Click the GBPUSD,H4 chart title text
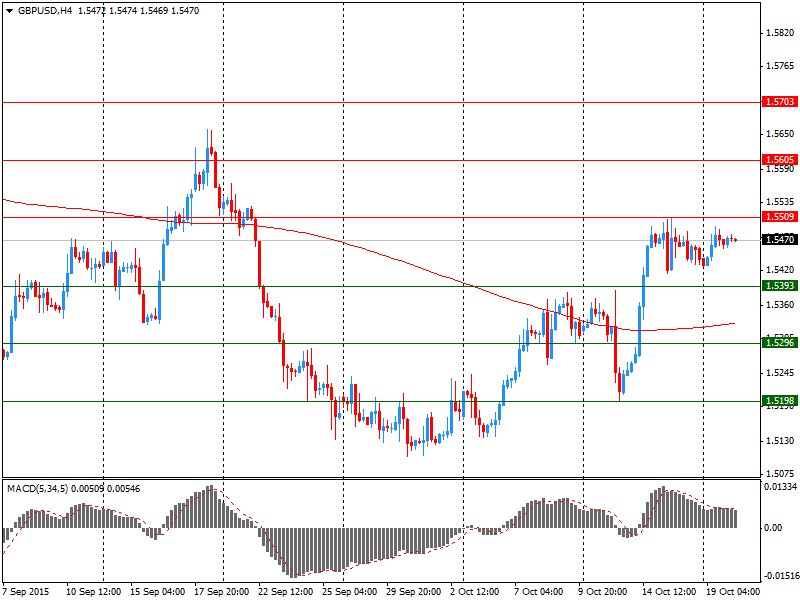The image size is (800, 600). (45, 11)
